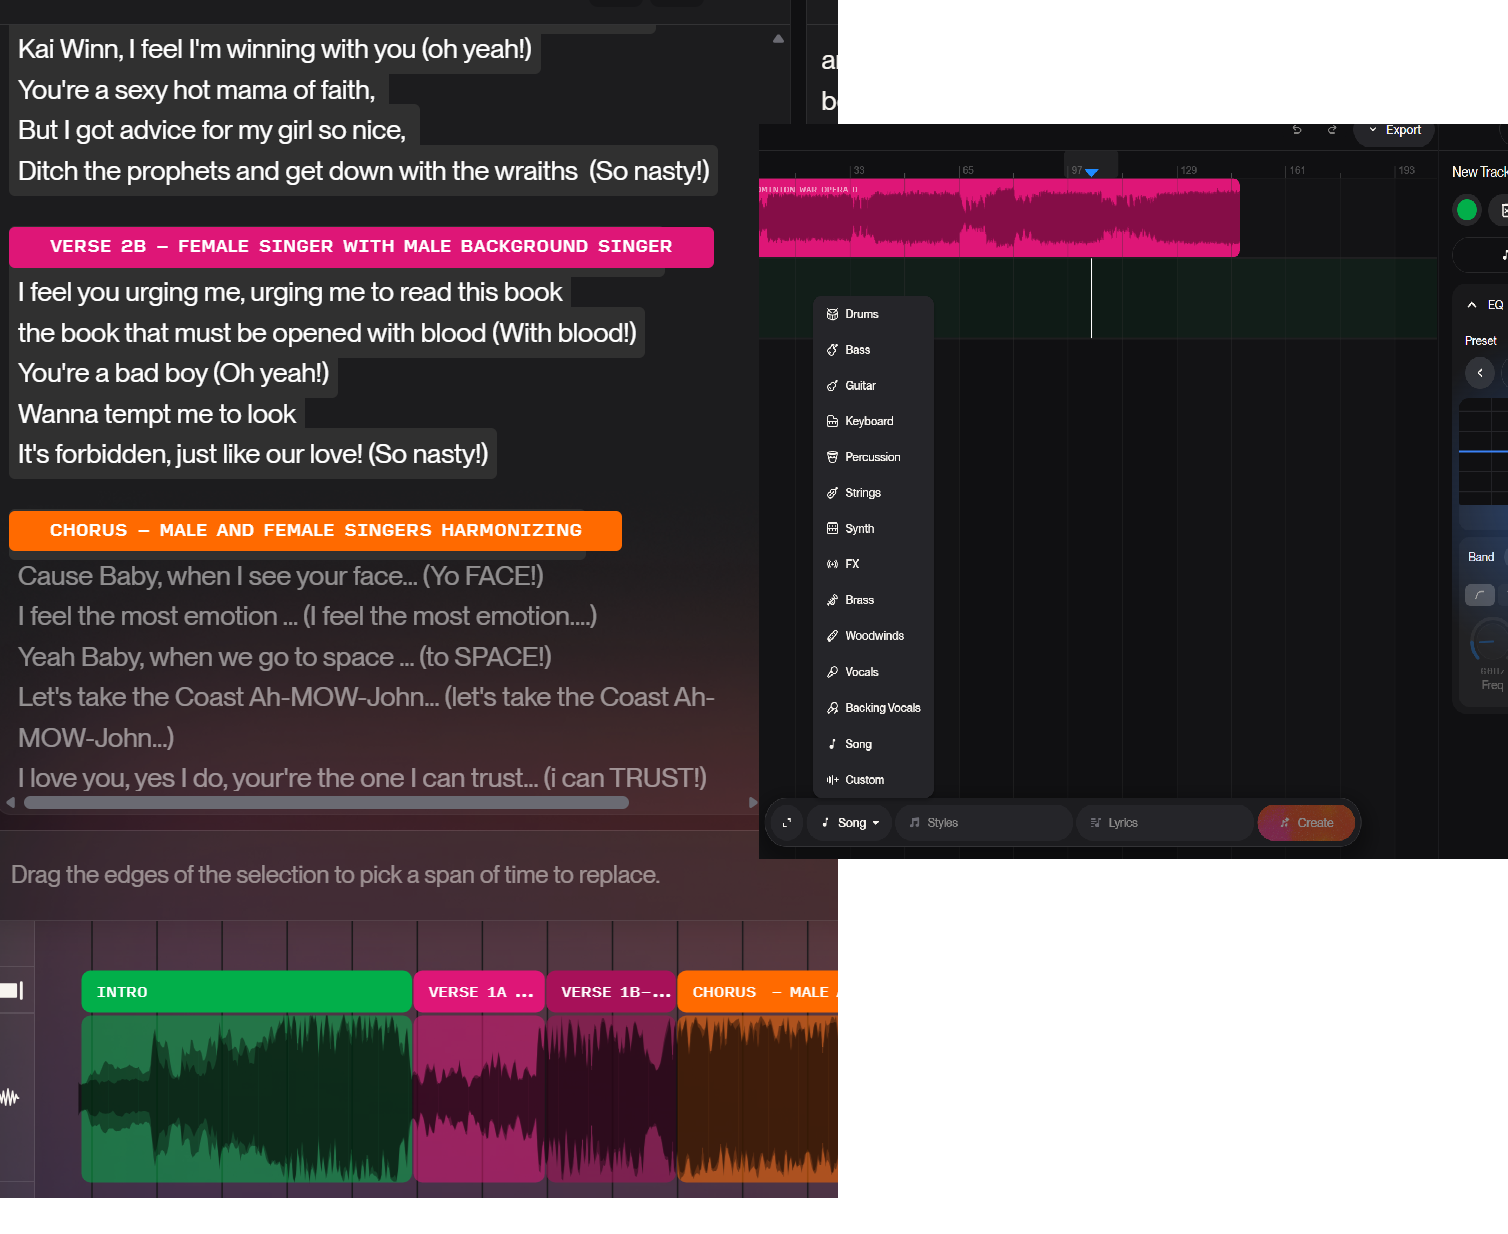Click the Synth icon in the menu
Screen dimensions: 1508x1234
click(x=832, y=529)
